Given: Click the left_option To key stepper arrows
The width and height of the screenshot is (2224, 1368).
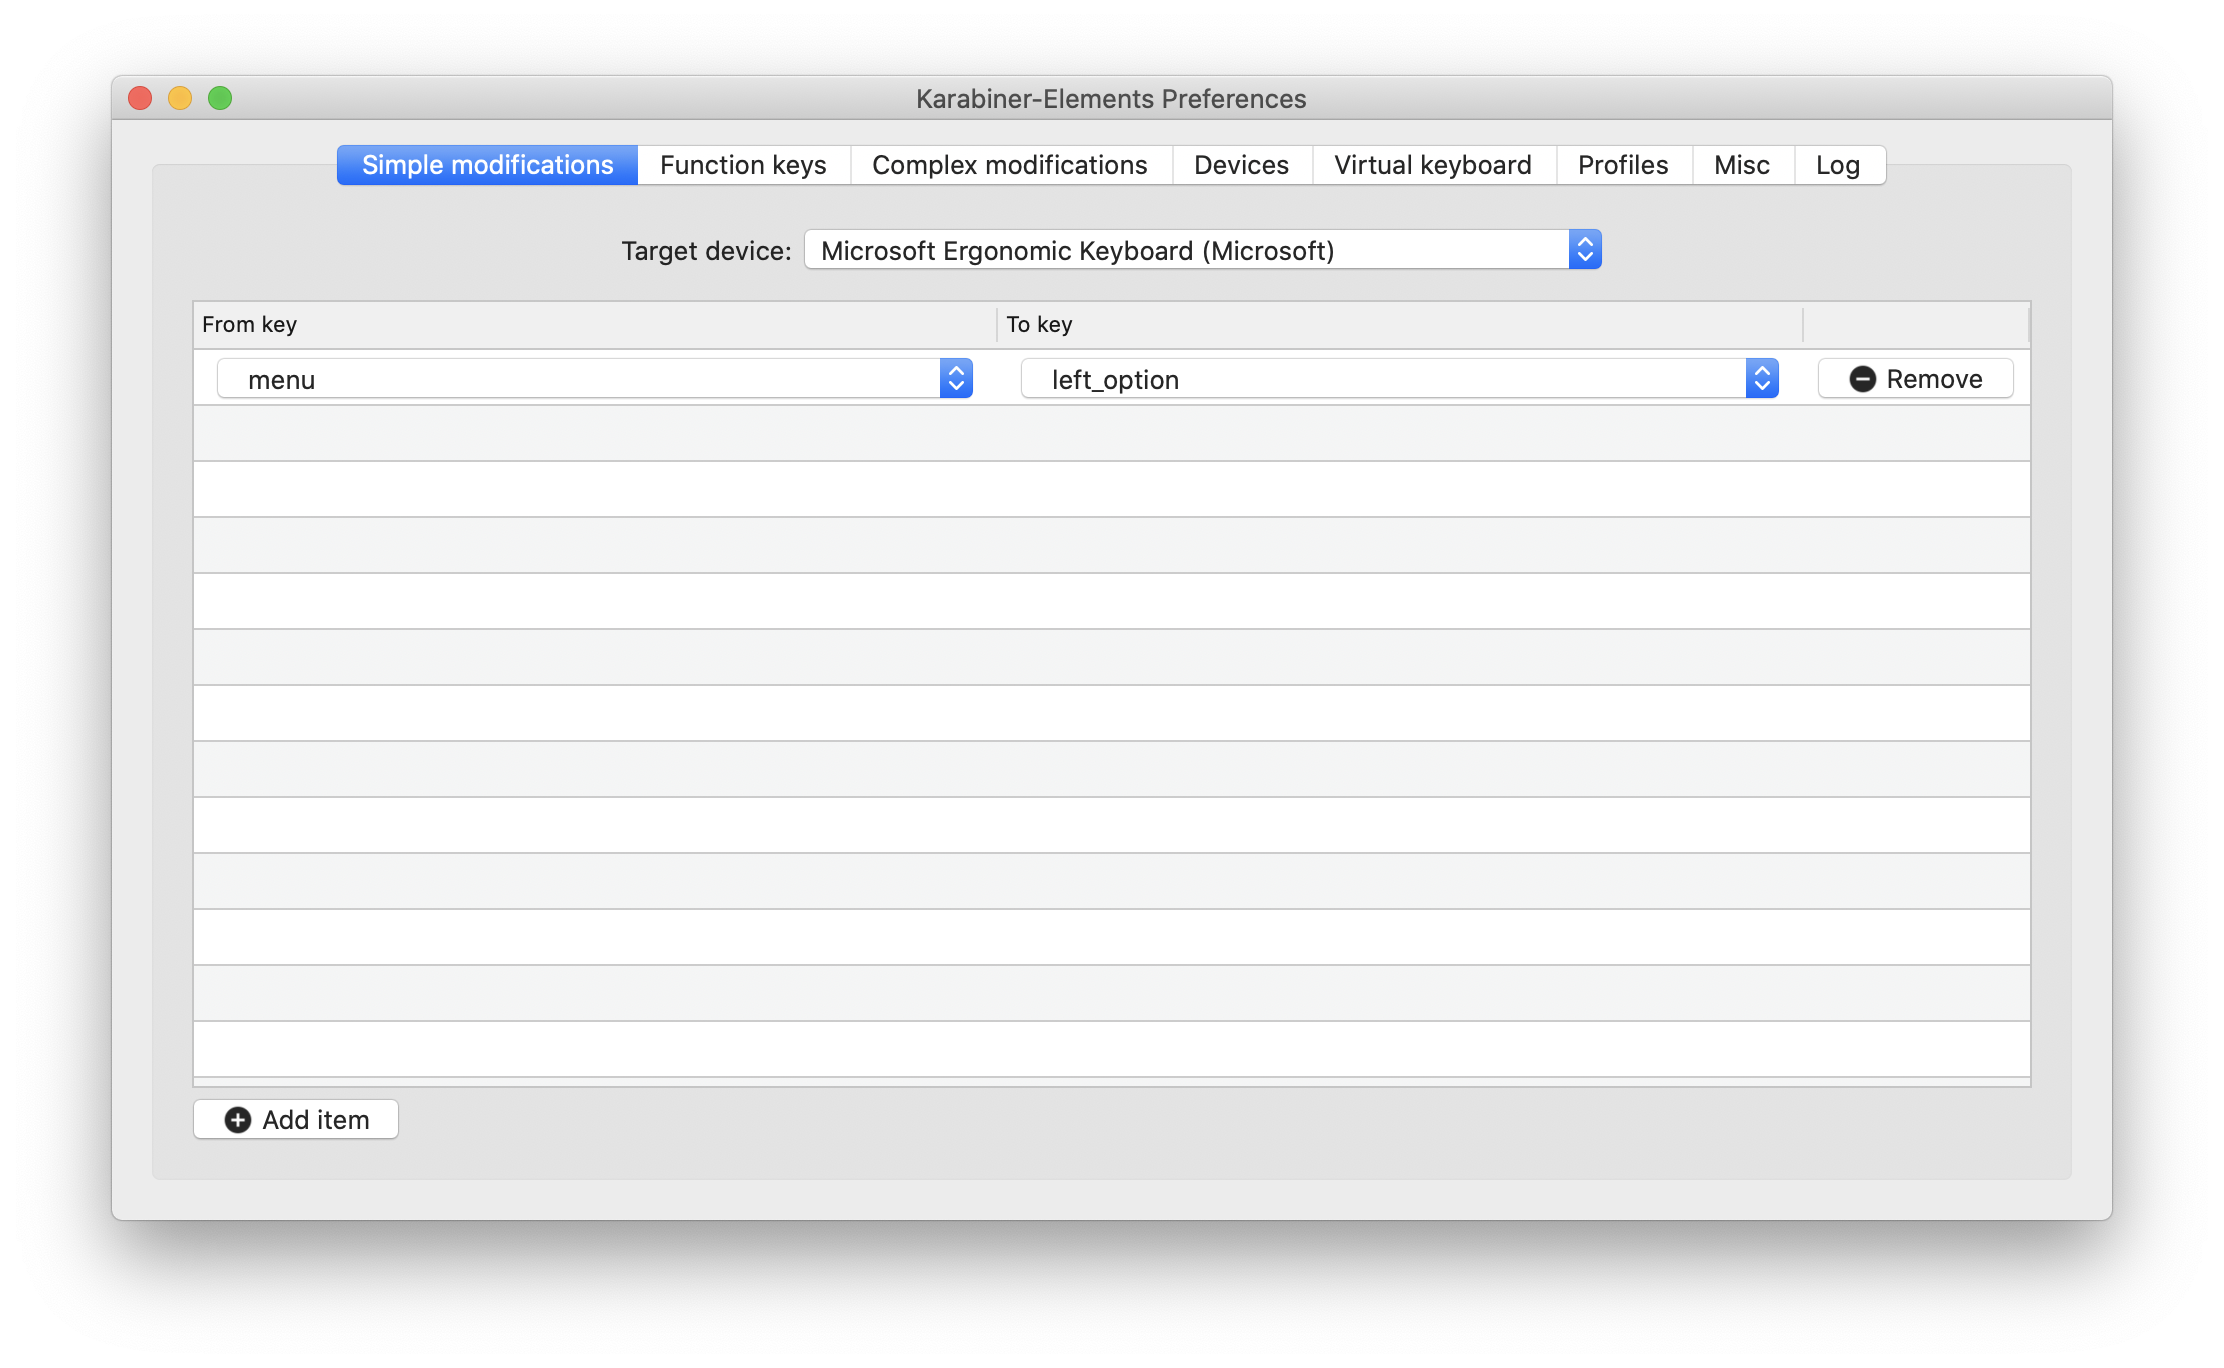Looking at the screenshot, I should click(1762, 379).
